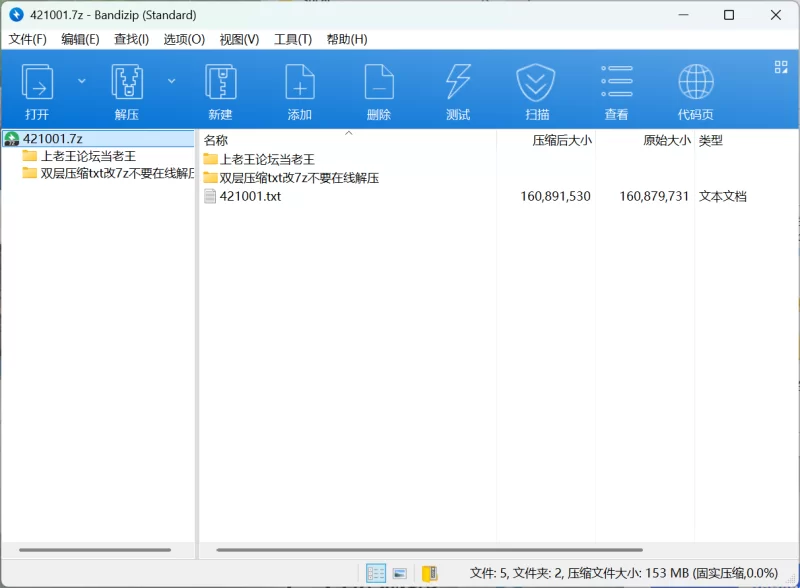
Task: Select the 421001.txt file in the list
Action: (250, 197)
